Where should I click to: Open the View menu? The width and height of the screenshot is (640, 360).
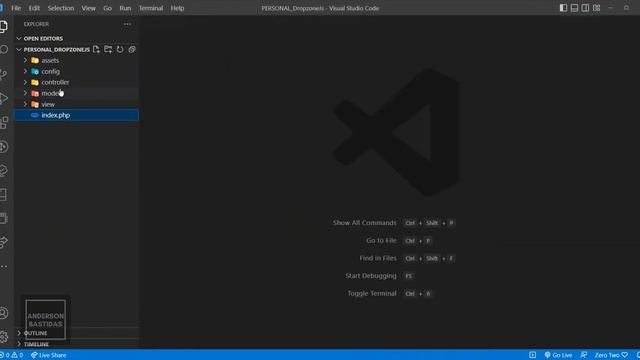[88, 8]
